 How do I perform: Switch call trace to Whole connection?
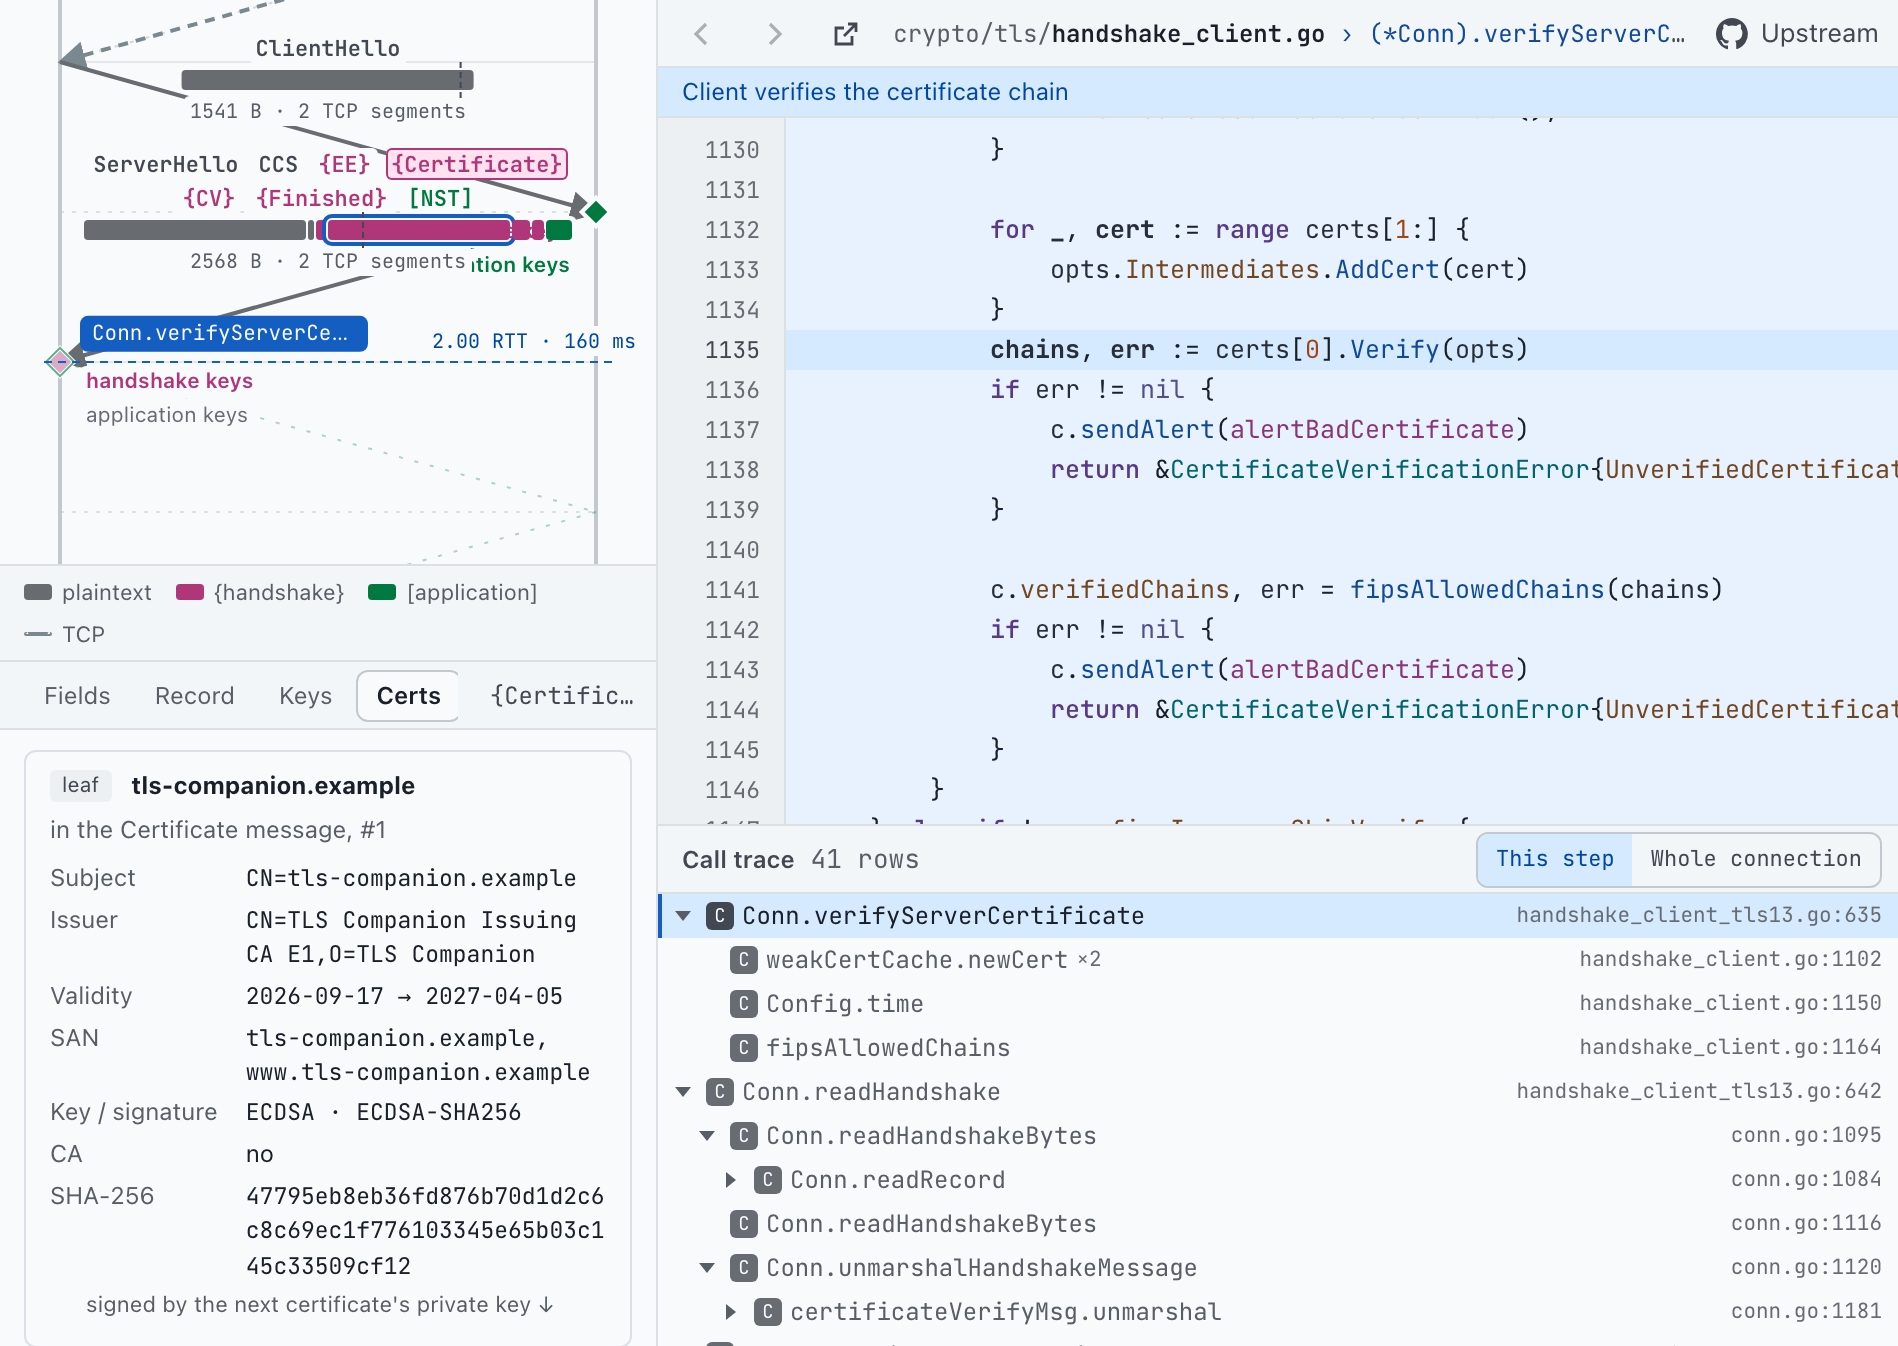click(x=1755, y=859)
